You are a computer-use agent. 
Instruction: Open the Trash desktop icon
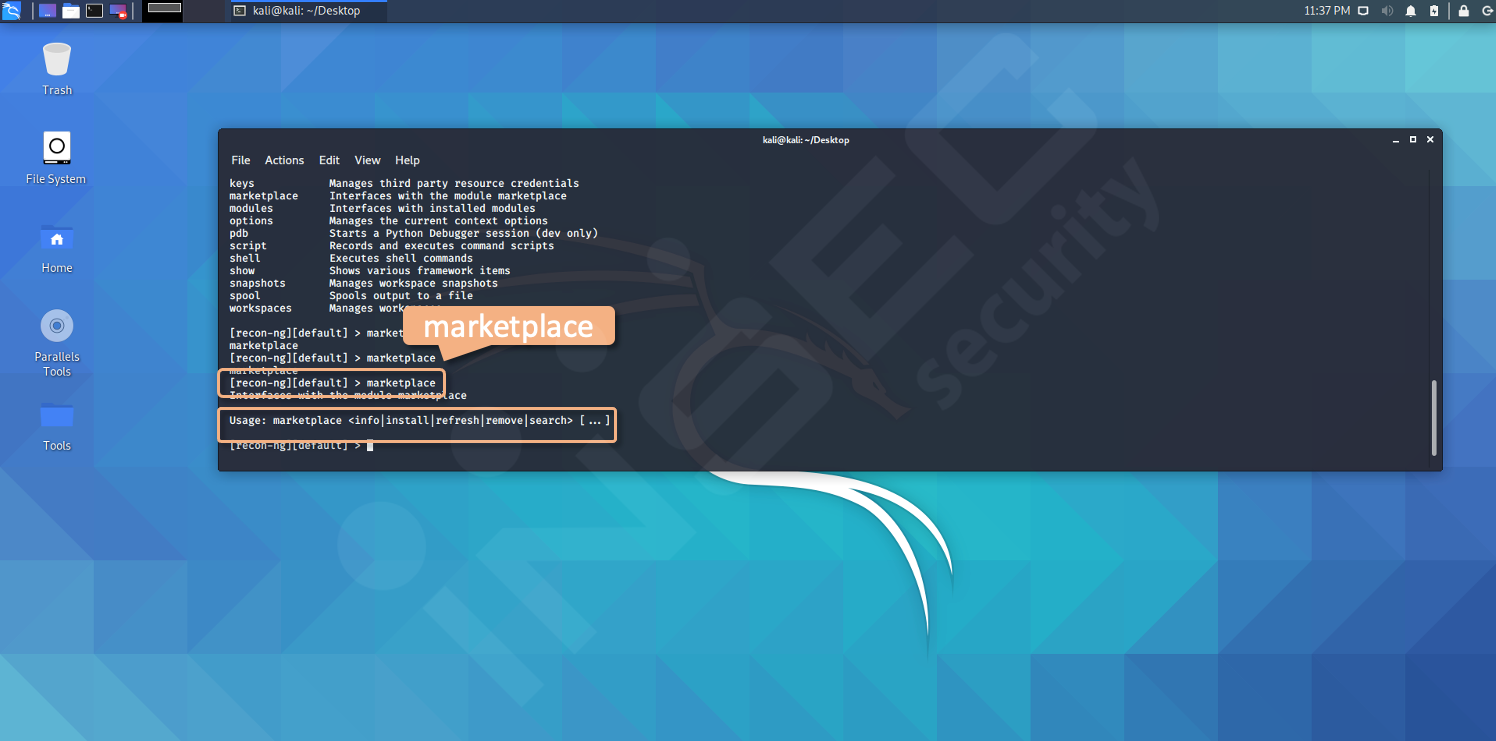click(57, 68)
